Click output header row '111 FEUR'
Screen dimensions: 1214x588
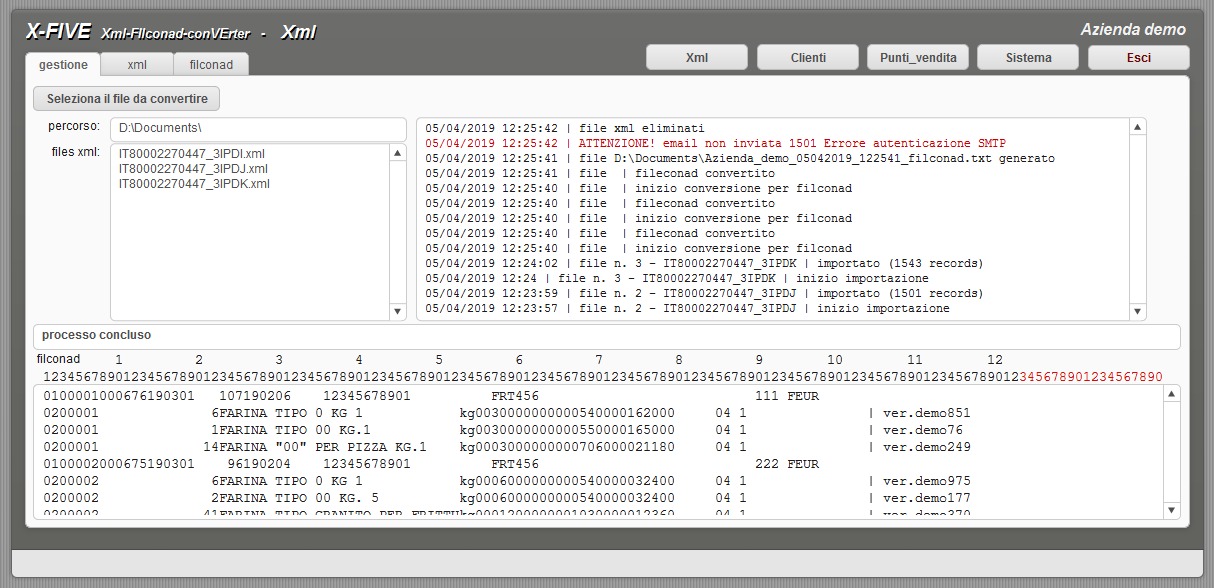pos(431,396)
